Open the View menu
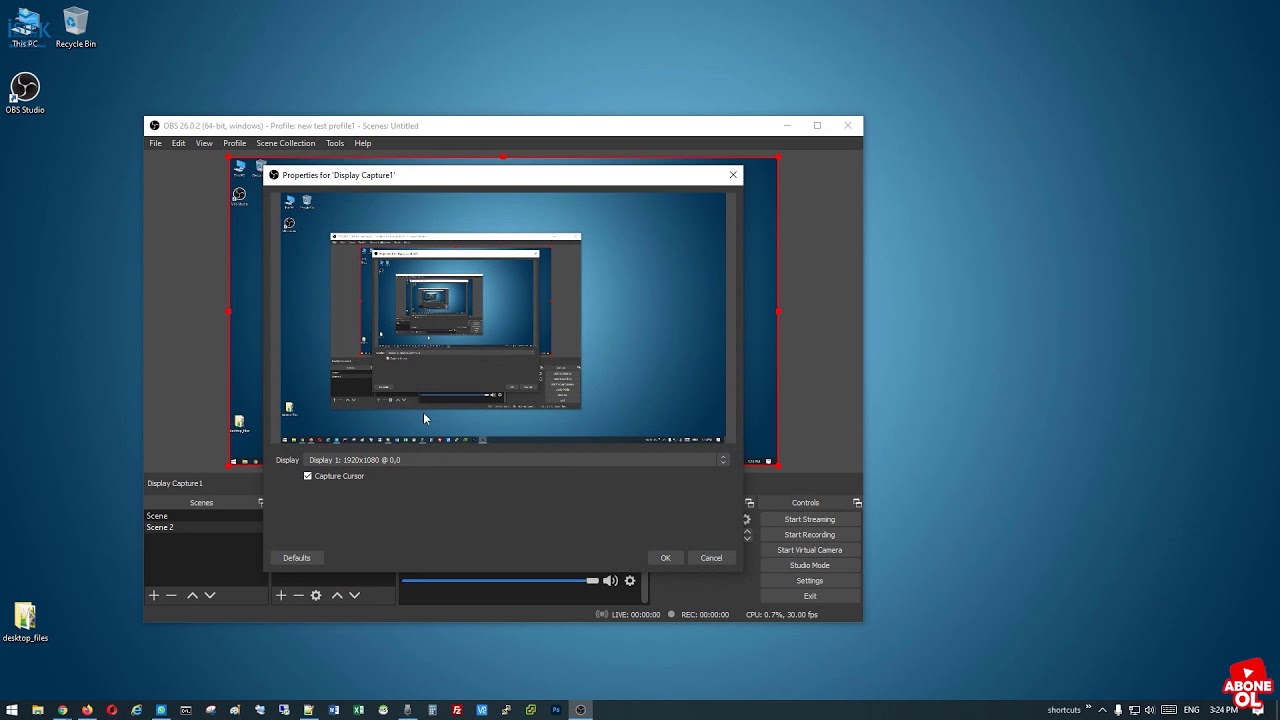Image resolution: width=1280 pixels, height=720 pixels. pyautogui.click(x=204, y=143)
